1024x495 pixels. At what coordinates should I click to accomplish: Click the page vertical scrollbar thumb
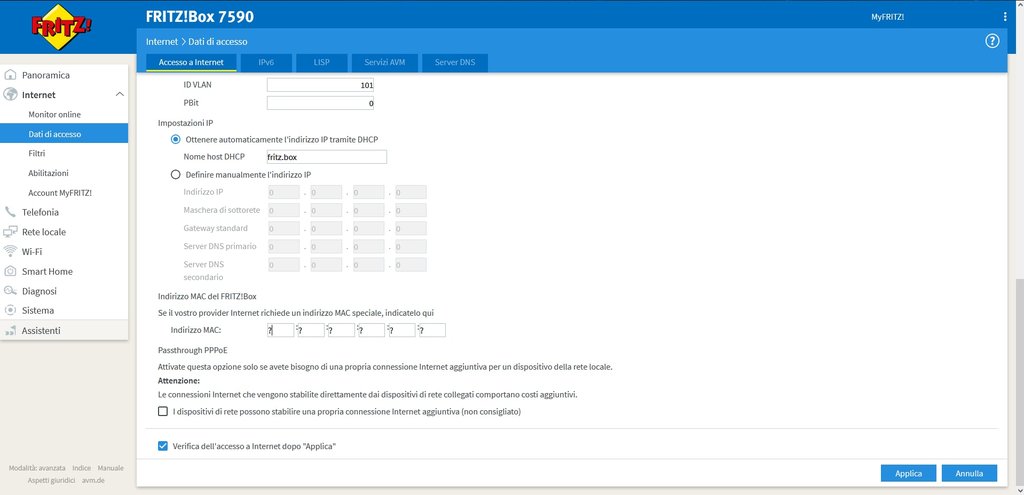point(1019,384)
